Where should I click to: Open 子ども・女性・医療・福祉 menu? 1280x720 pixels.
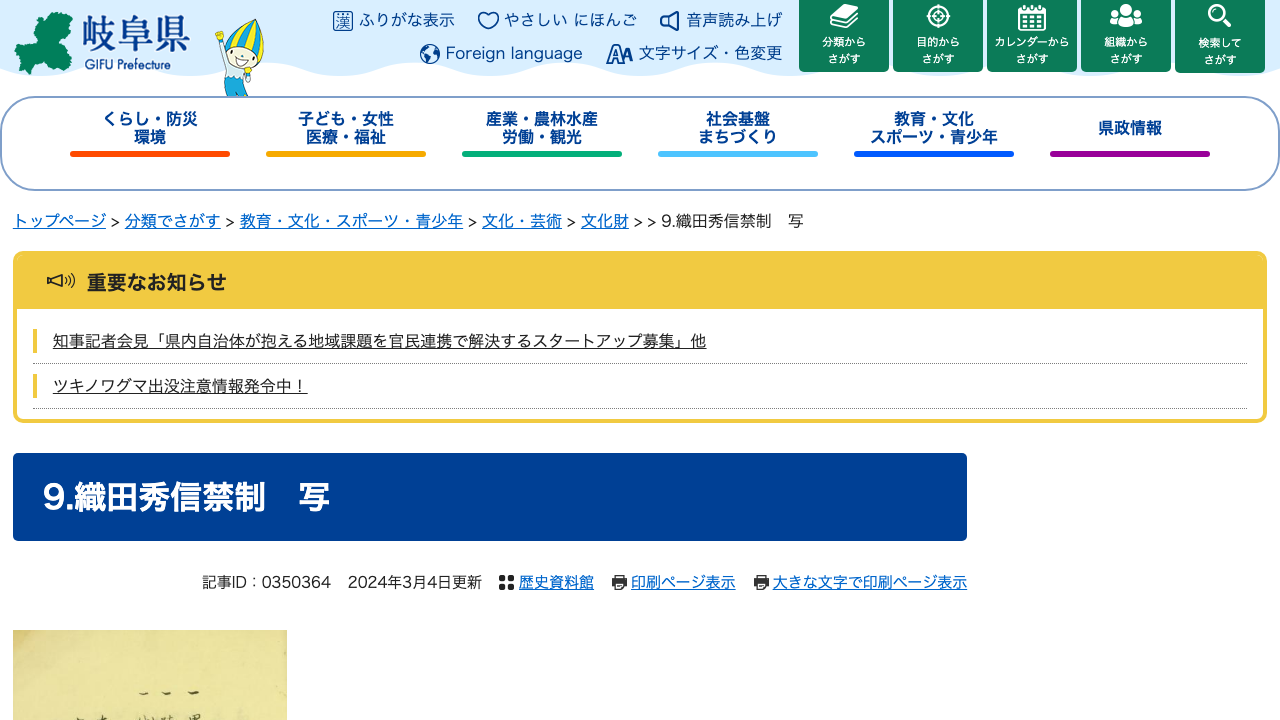click(346, 132)
